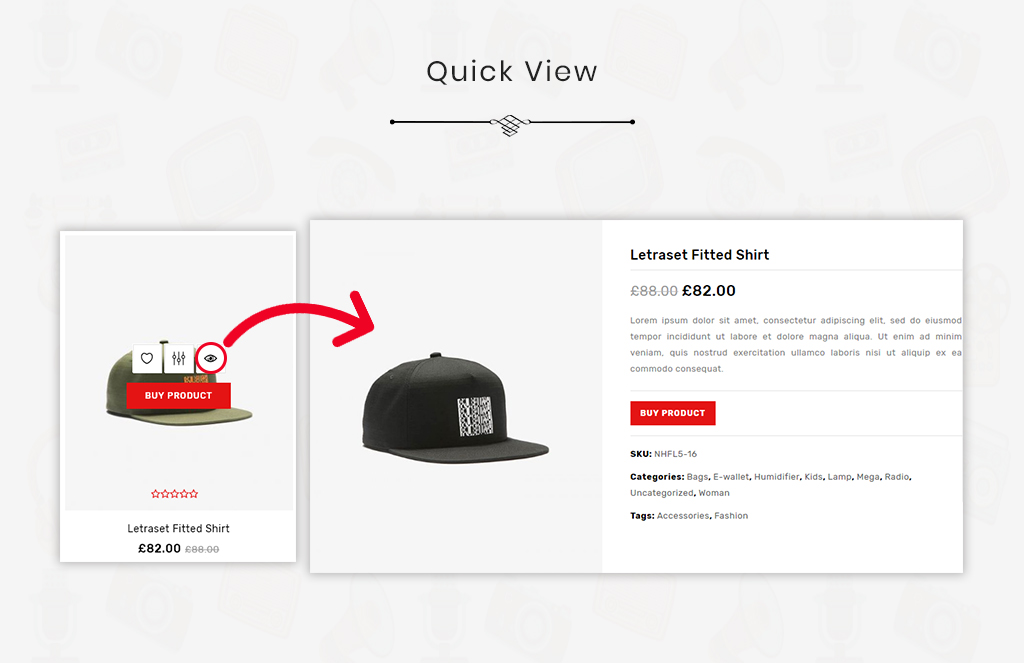Screen dimensions: 1024x663
Task: Go to the Mega category
Action: click(868, 477)
